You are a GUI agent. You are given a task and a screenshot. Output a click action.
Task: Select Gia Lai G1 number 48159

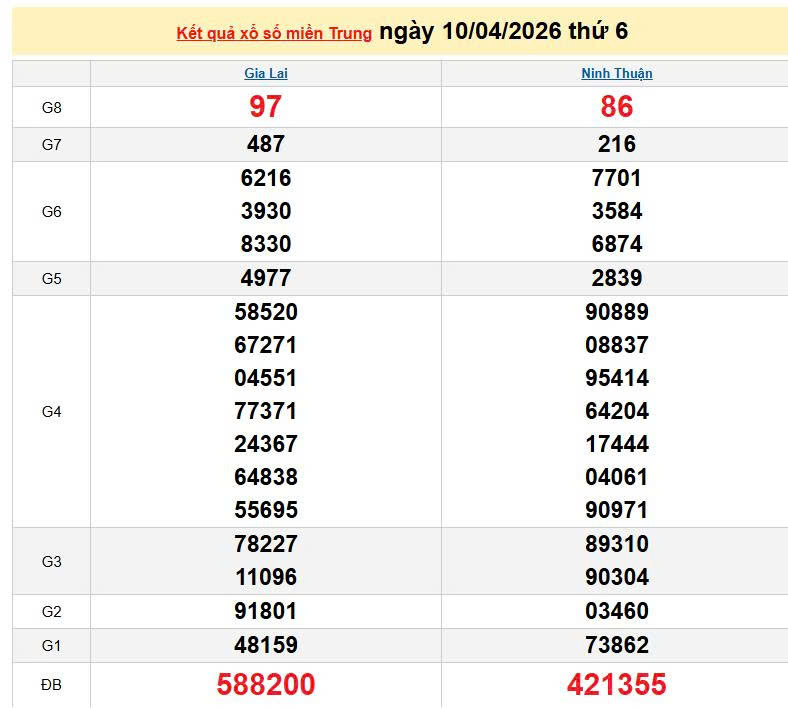coord(266,645)
